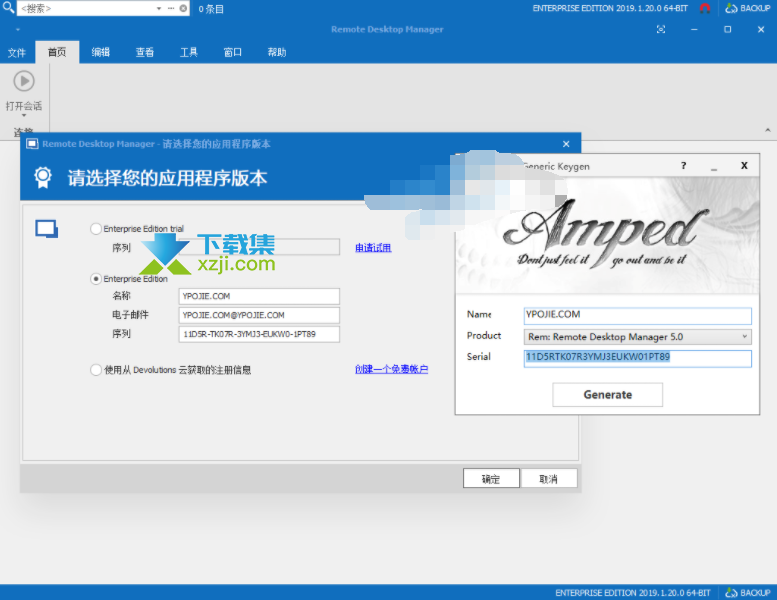Open the Product dropdown in Keygen
Viewport: 777px width, 600px height.
coord(637,337)
